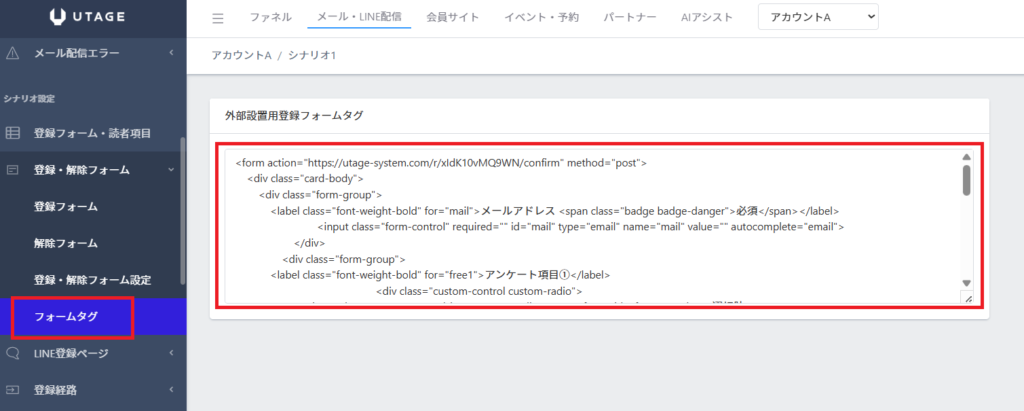Click the warning triangle icon for メール配信エラー

pyautogui.click(x=13, y=52)
